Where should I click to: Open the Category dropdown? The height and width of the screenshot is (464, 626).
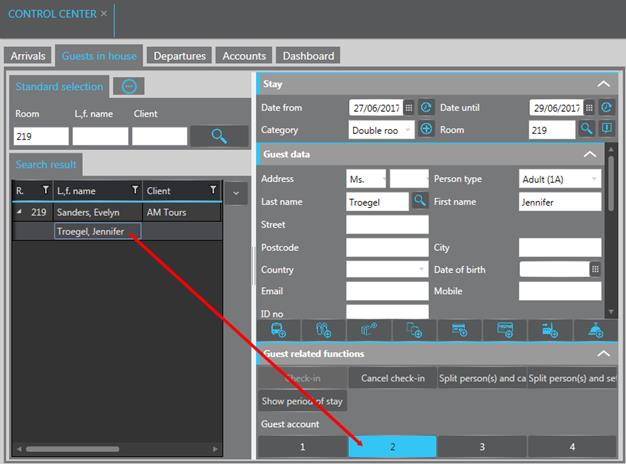pos(407,130)
